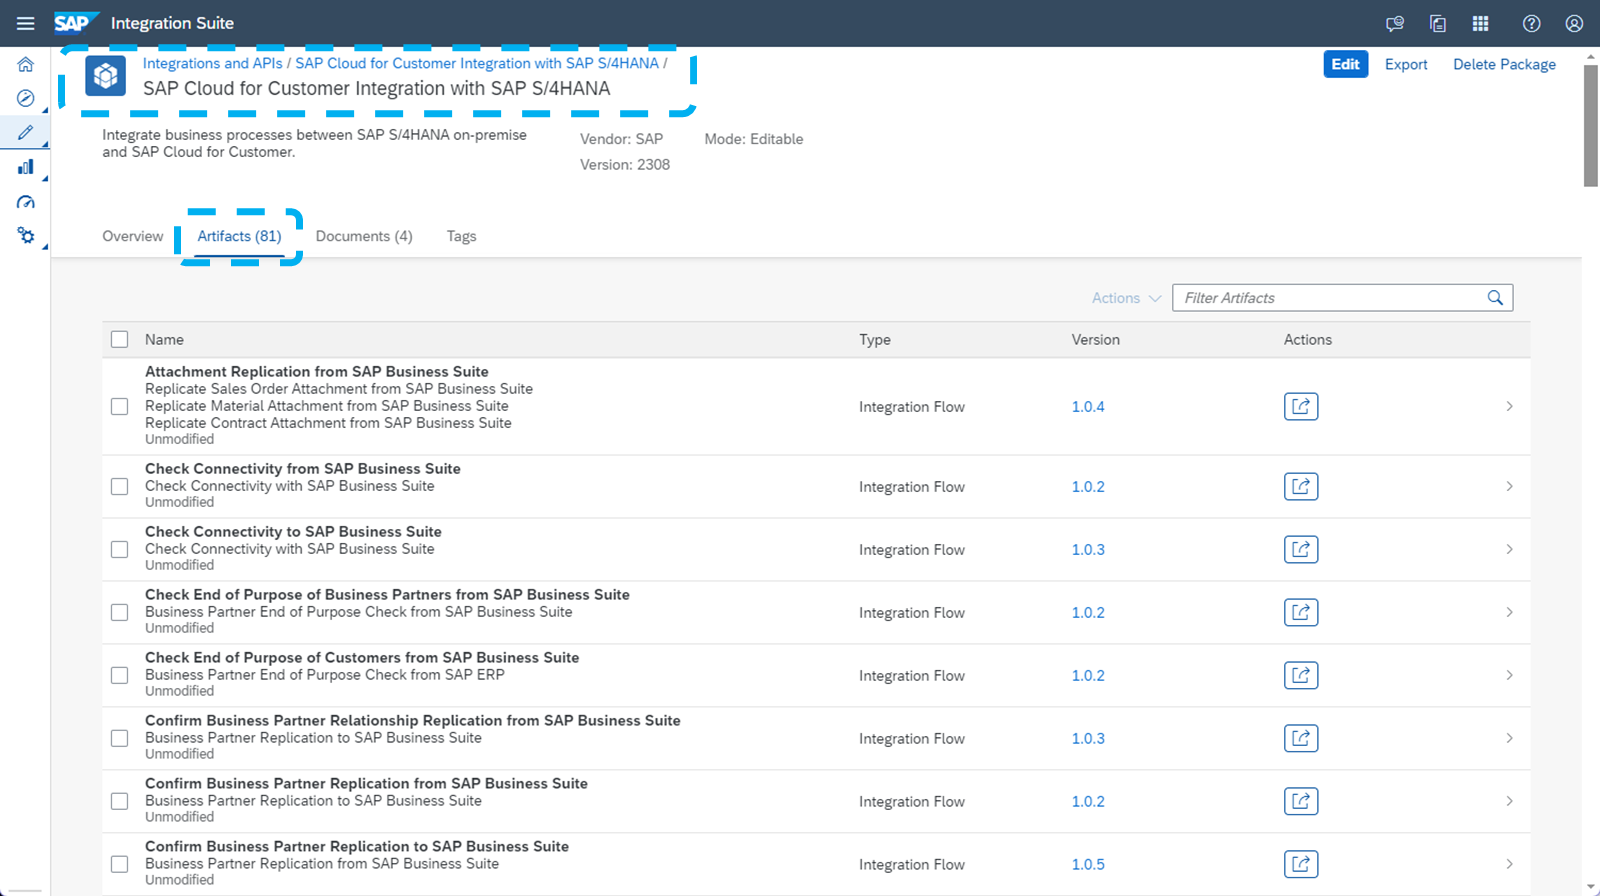This screenshot has width=1600, height=896.
Task: Open the hamburger navigation menu
Action: [x=25, y=23]
